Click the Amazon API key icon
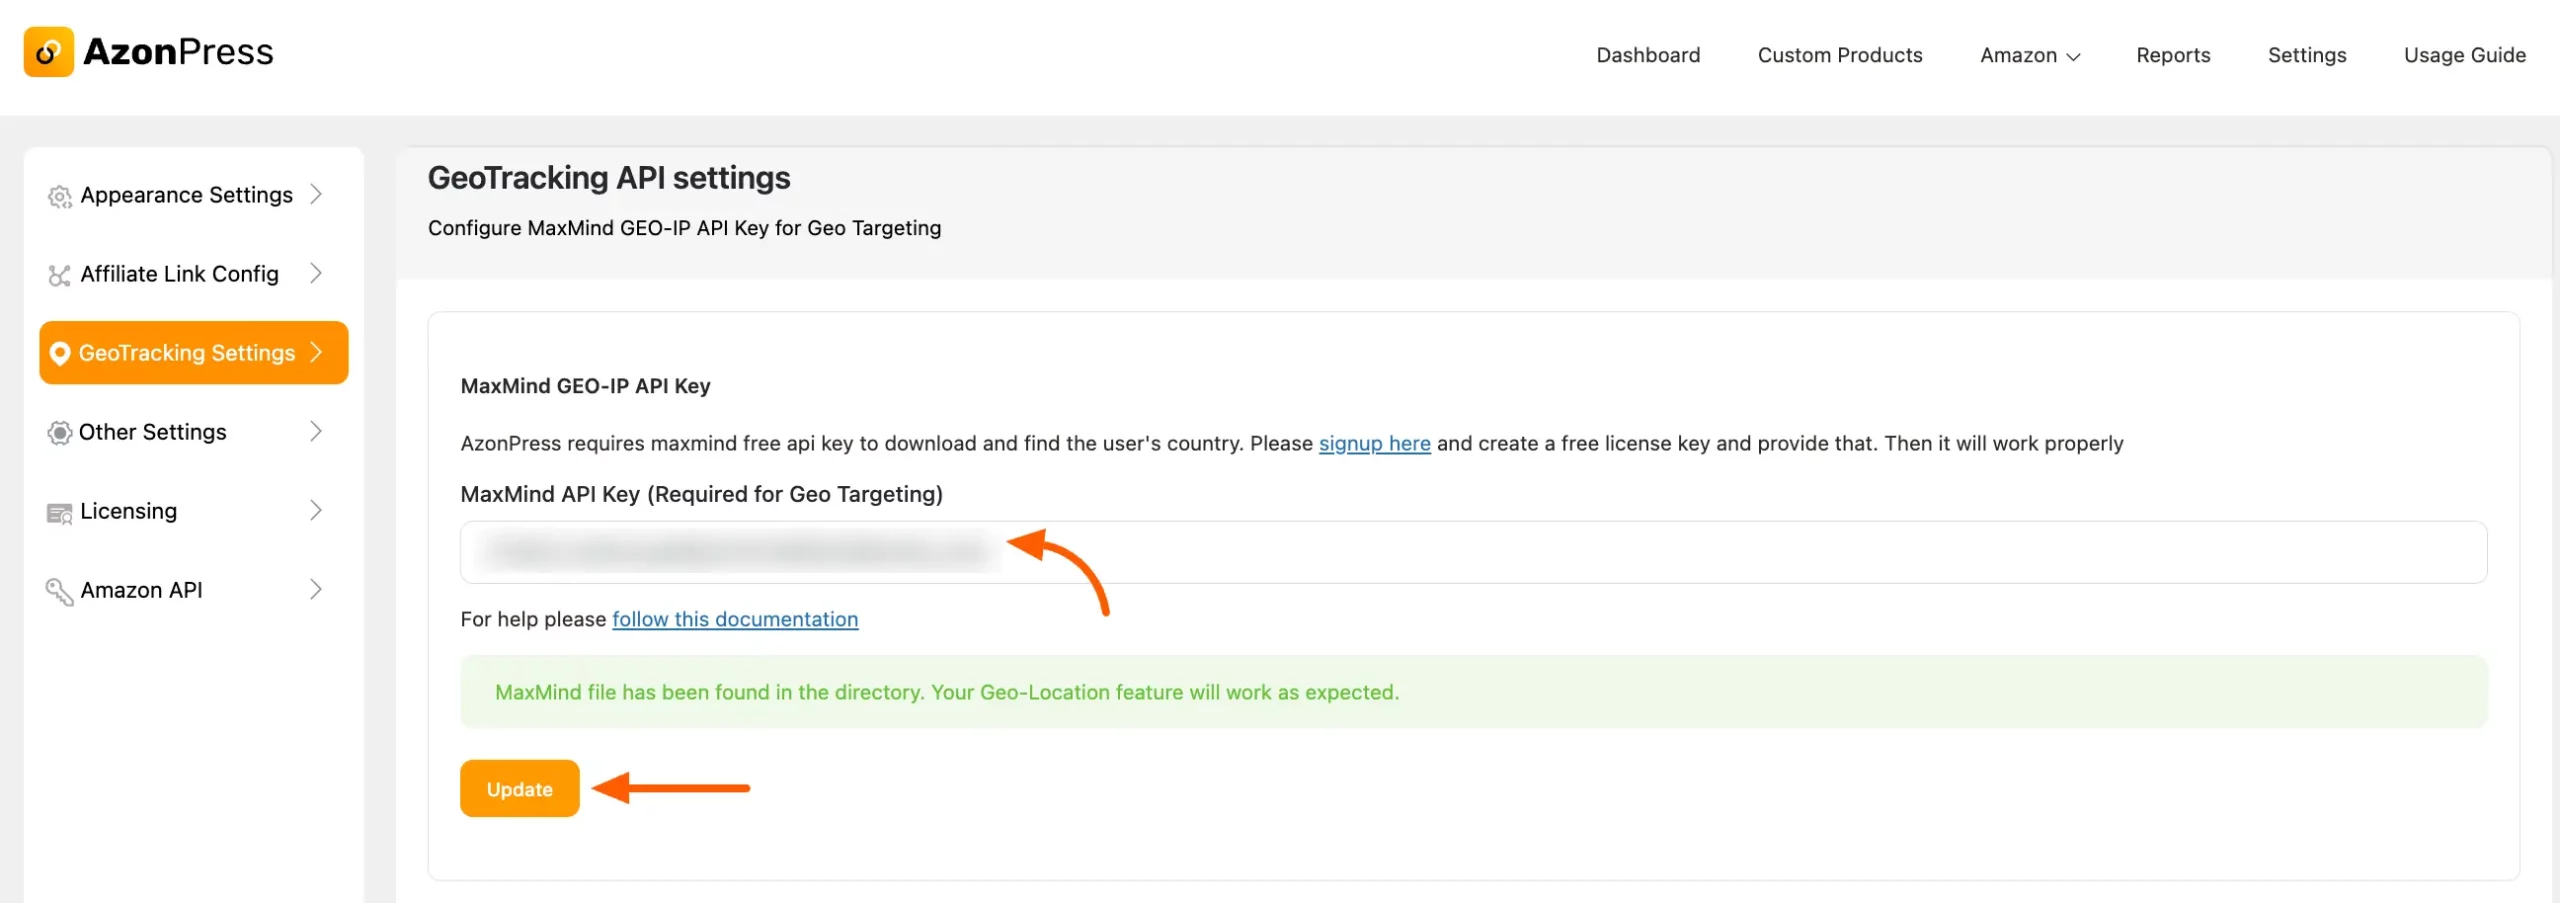This screenshot has width=2560, height=903. (x=59, y=591)
